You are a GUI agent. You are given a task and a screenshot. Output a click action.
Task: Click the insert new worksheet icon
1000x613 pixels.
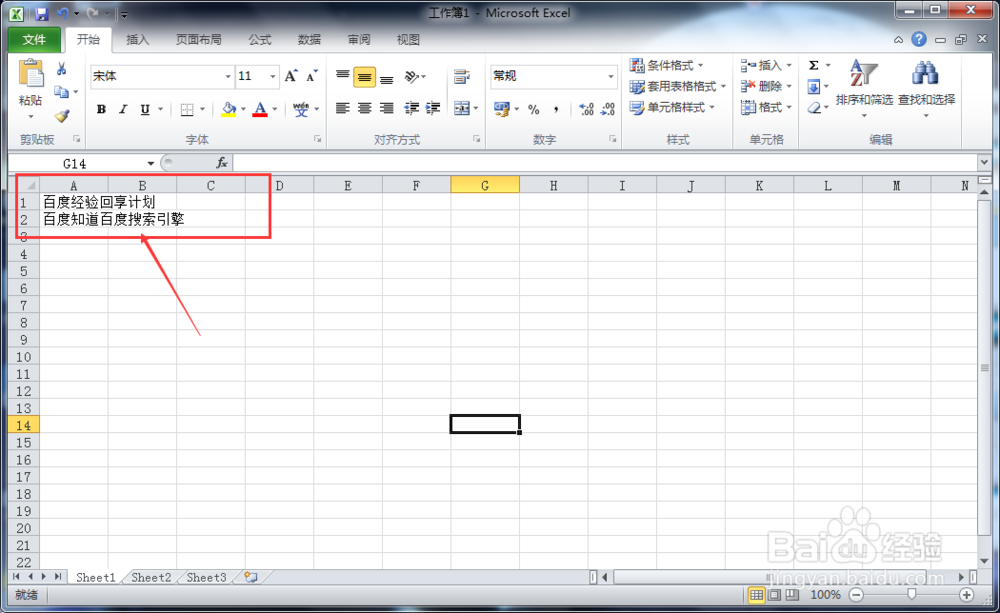(x=251, y=577)
